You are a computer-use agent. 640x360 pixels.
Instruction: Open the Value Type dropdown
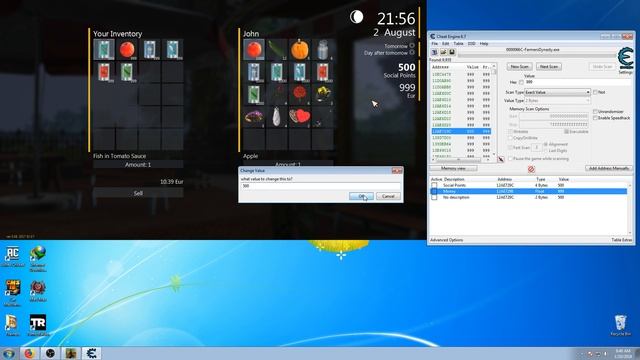[x=557, y=100]
